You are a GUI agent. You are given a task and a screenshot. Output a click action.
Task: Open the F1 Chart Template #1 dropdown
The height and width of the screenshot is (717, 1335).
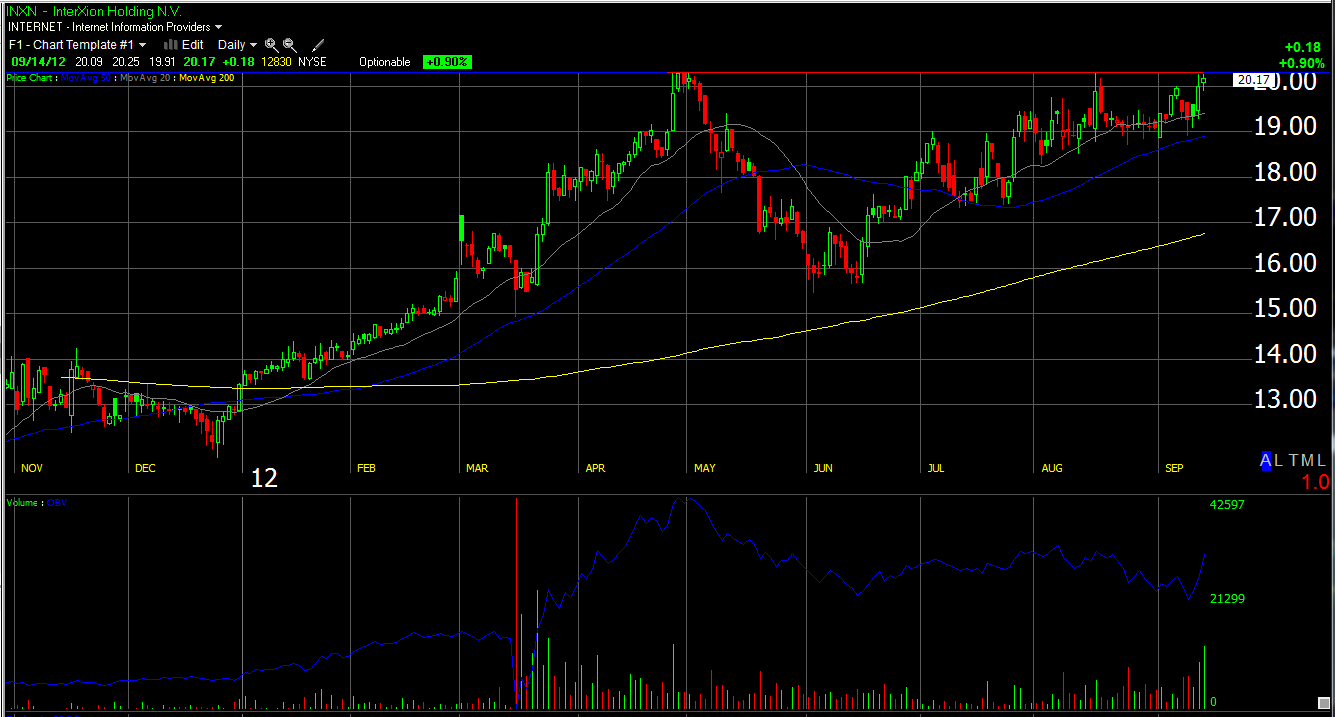(142, 45)
